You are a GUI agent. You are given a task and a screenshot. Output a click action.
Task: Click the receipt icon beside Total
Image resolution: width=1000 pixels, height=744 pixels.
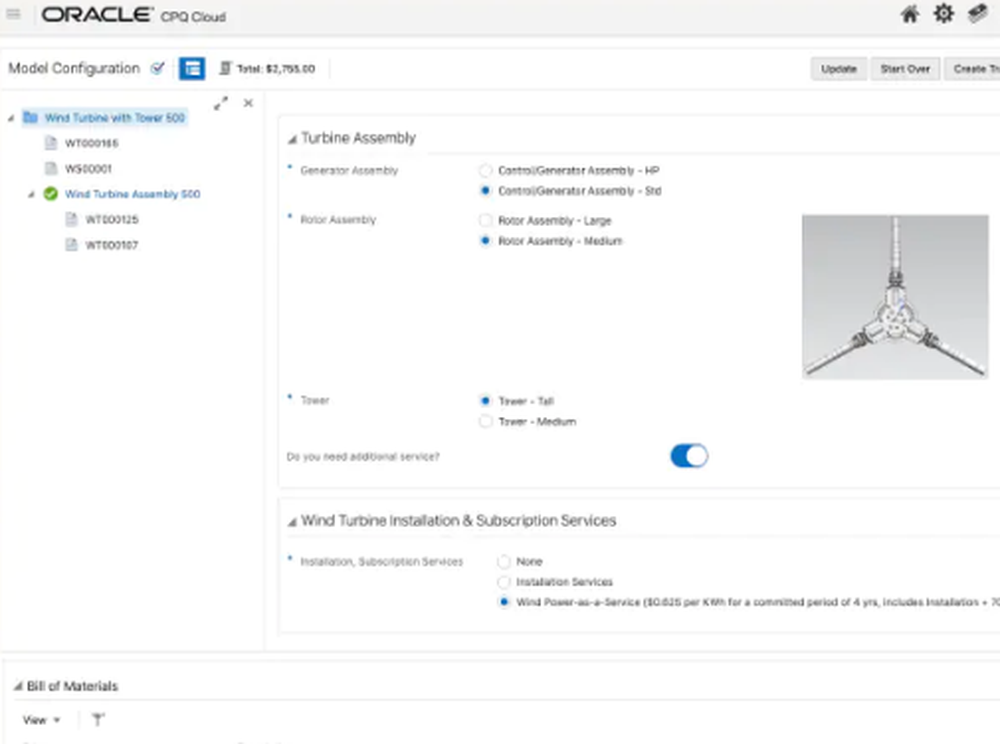(x=225, y=68)
